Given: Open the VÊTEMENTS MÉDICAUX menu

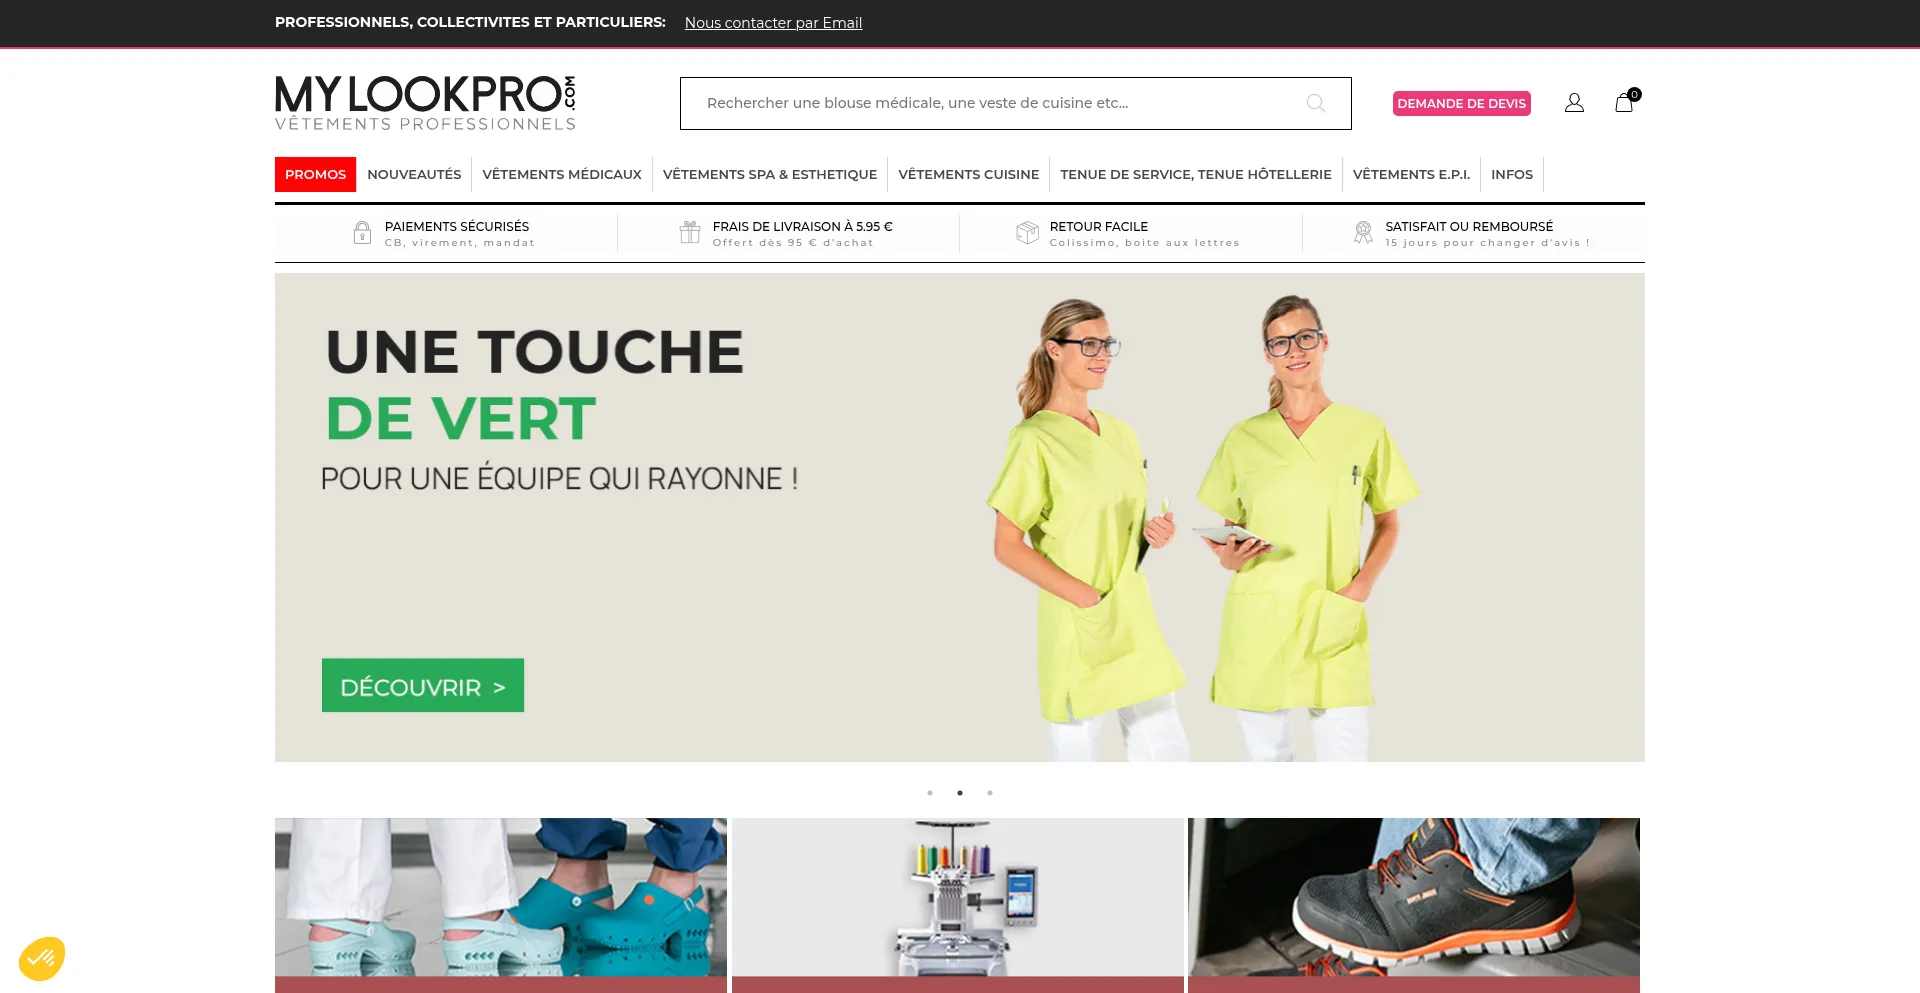Looking at the screenshot, I should pos(562,174).
